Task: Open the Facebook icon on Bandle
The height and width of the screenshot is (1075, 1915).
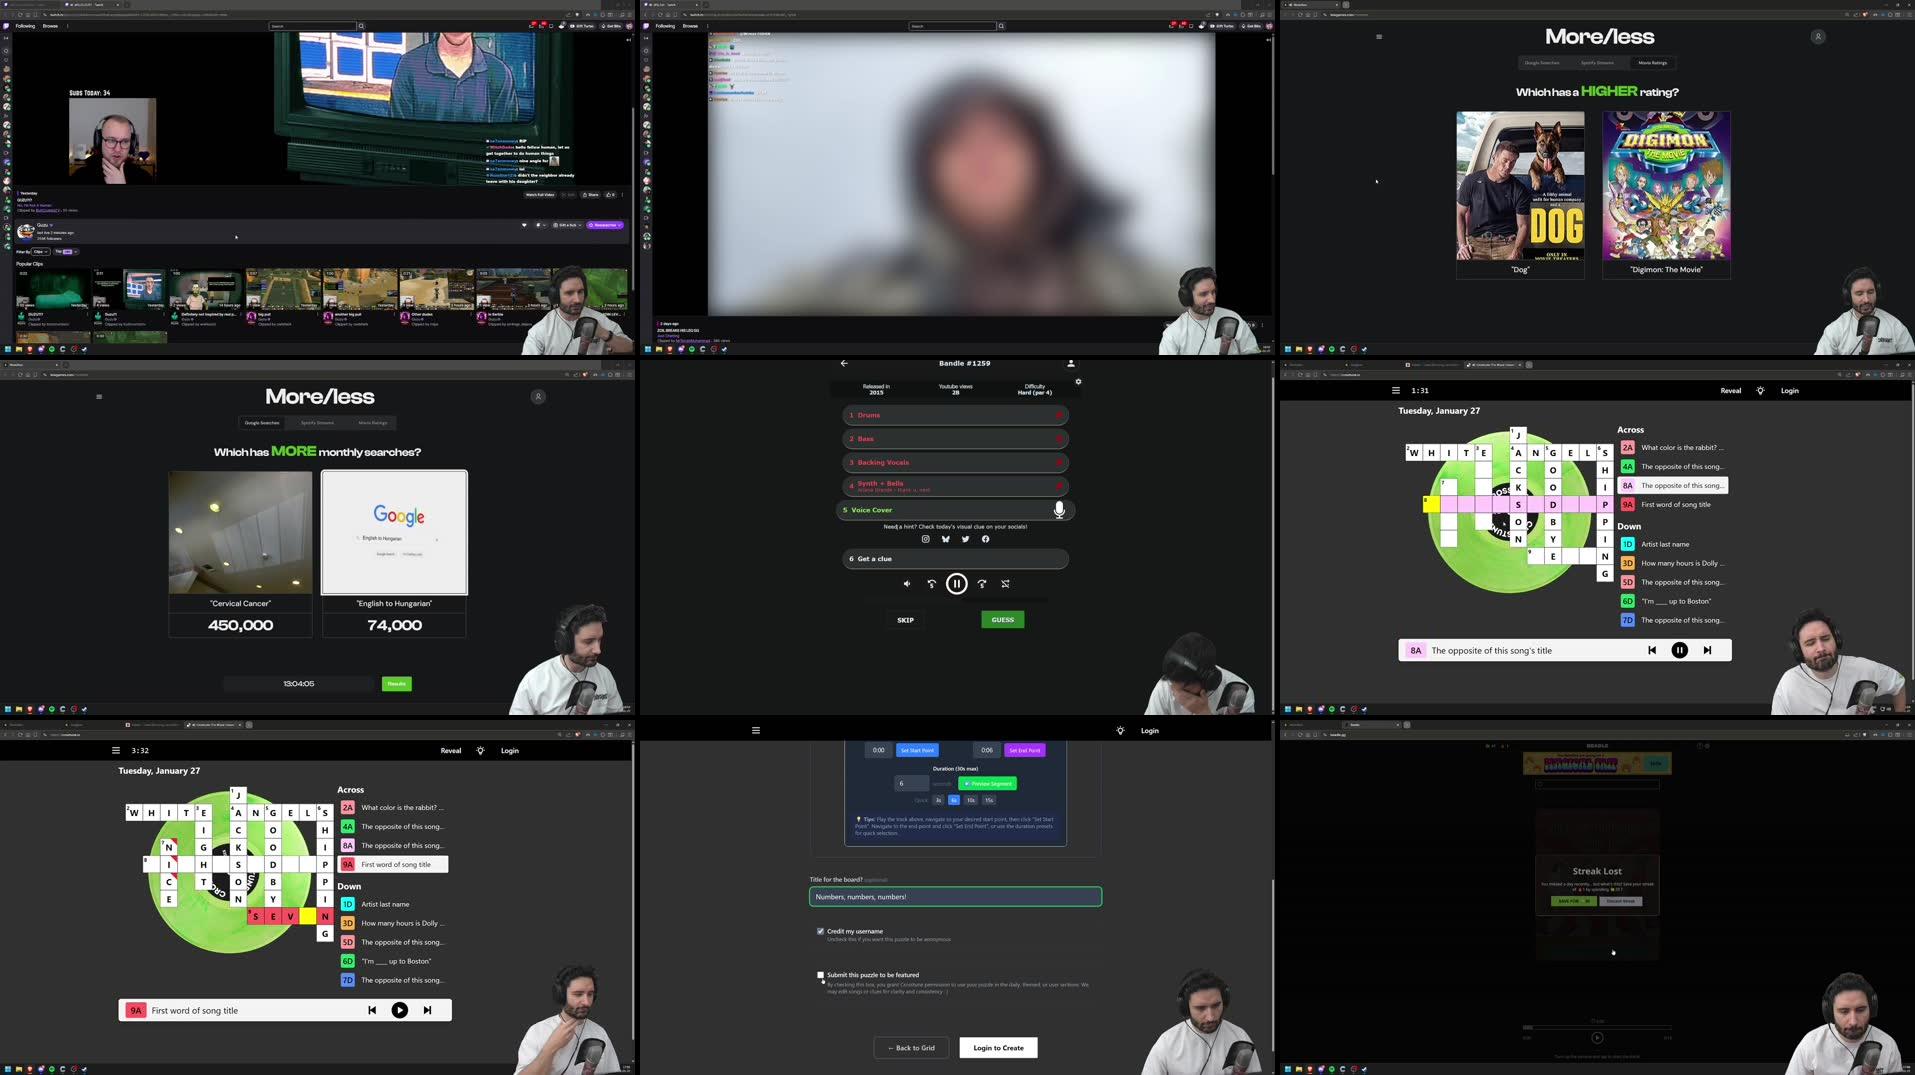Action: point(985,539)
